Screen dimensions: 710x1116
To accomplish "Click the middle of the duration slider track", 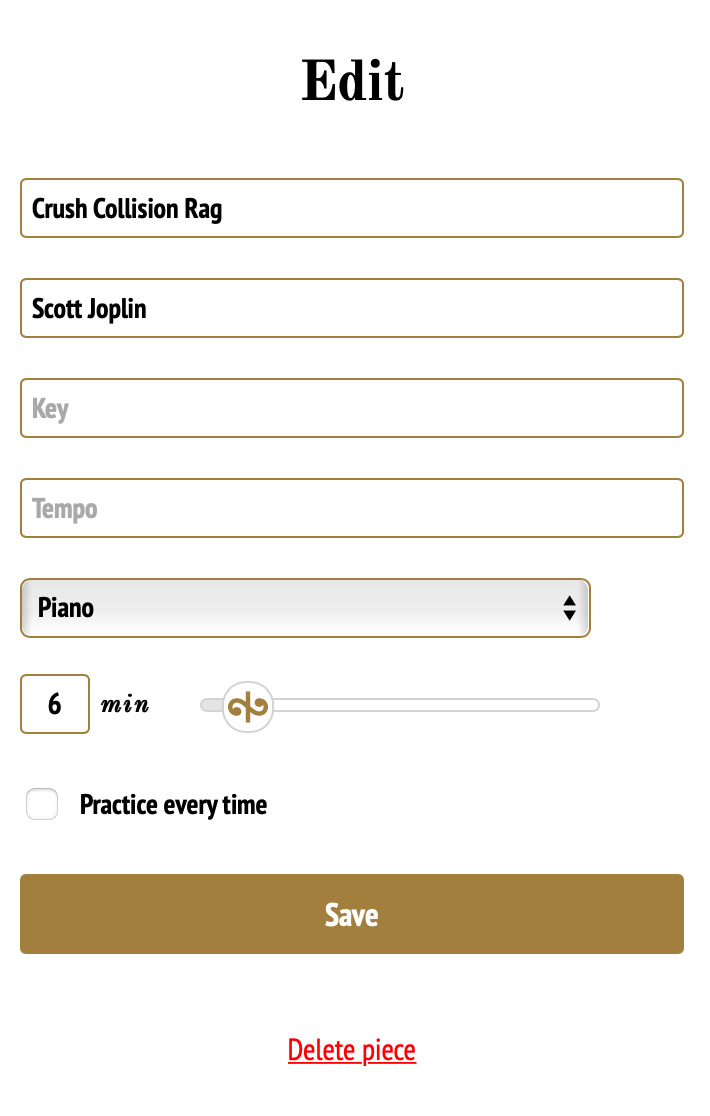I will pyautogui.click(x=400, y=706).
